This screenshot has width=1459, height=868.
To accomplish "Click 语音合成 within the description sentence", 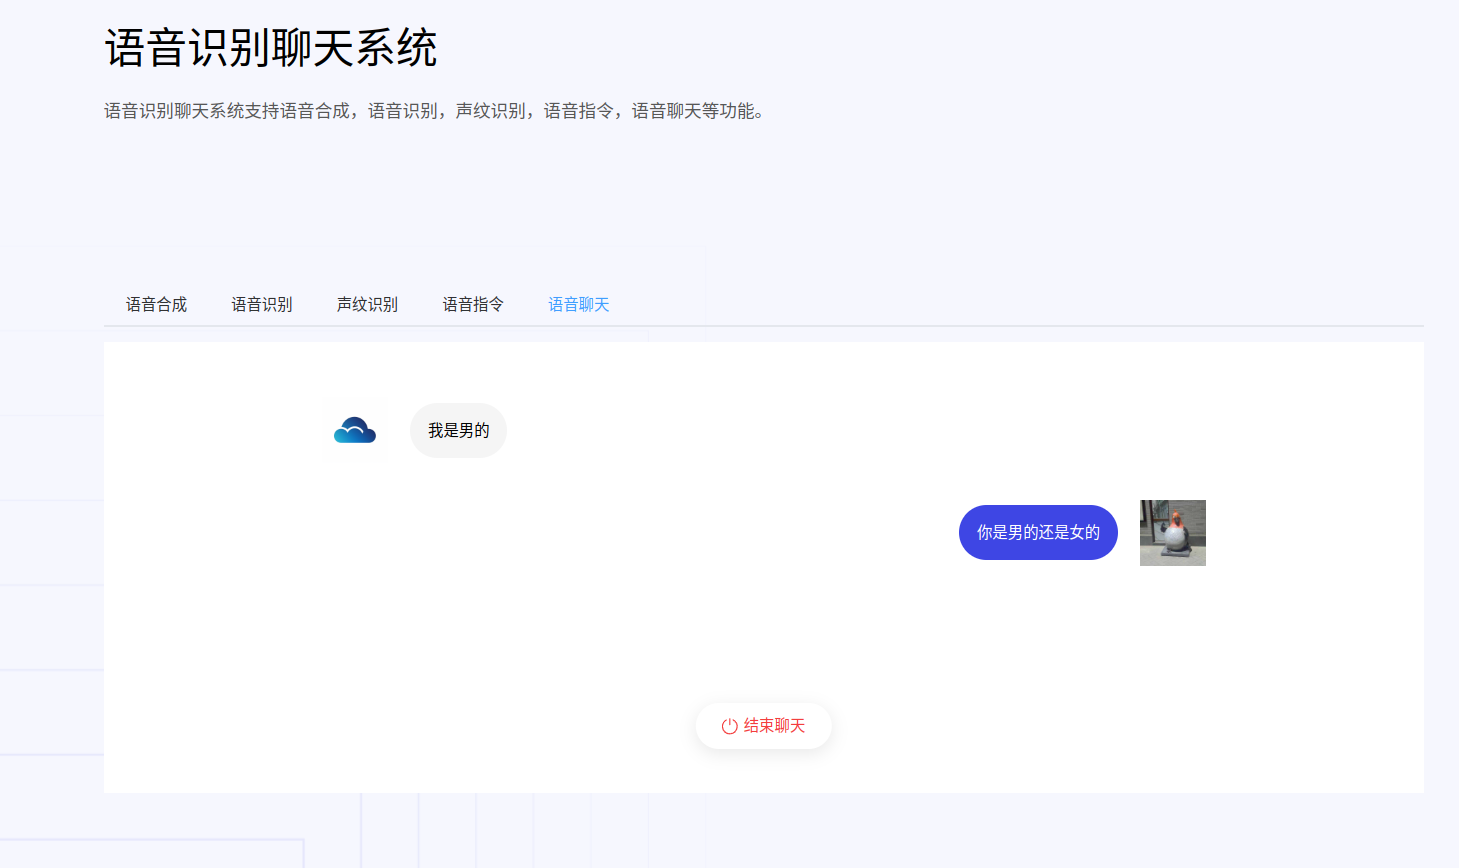I will tap(314, 111).
